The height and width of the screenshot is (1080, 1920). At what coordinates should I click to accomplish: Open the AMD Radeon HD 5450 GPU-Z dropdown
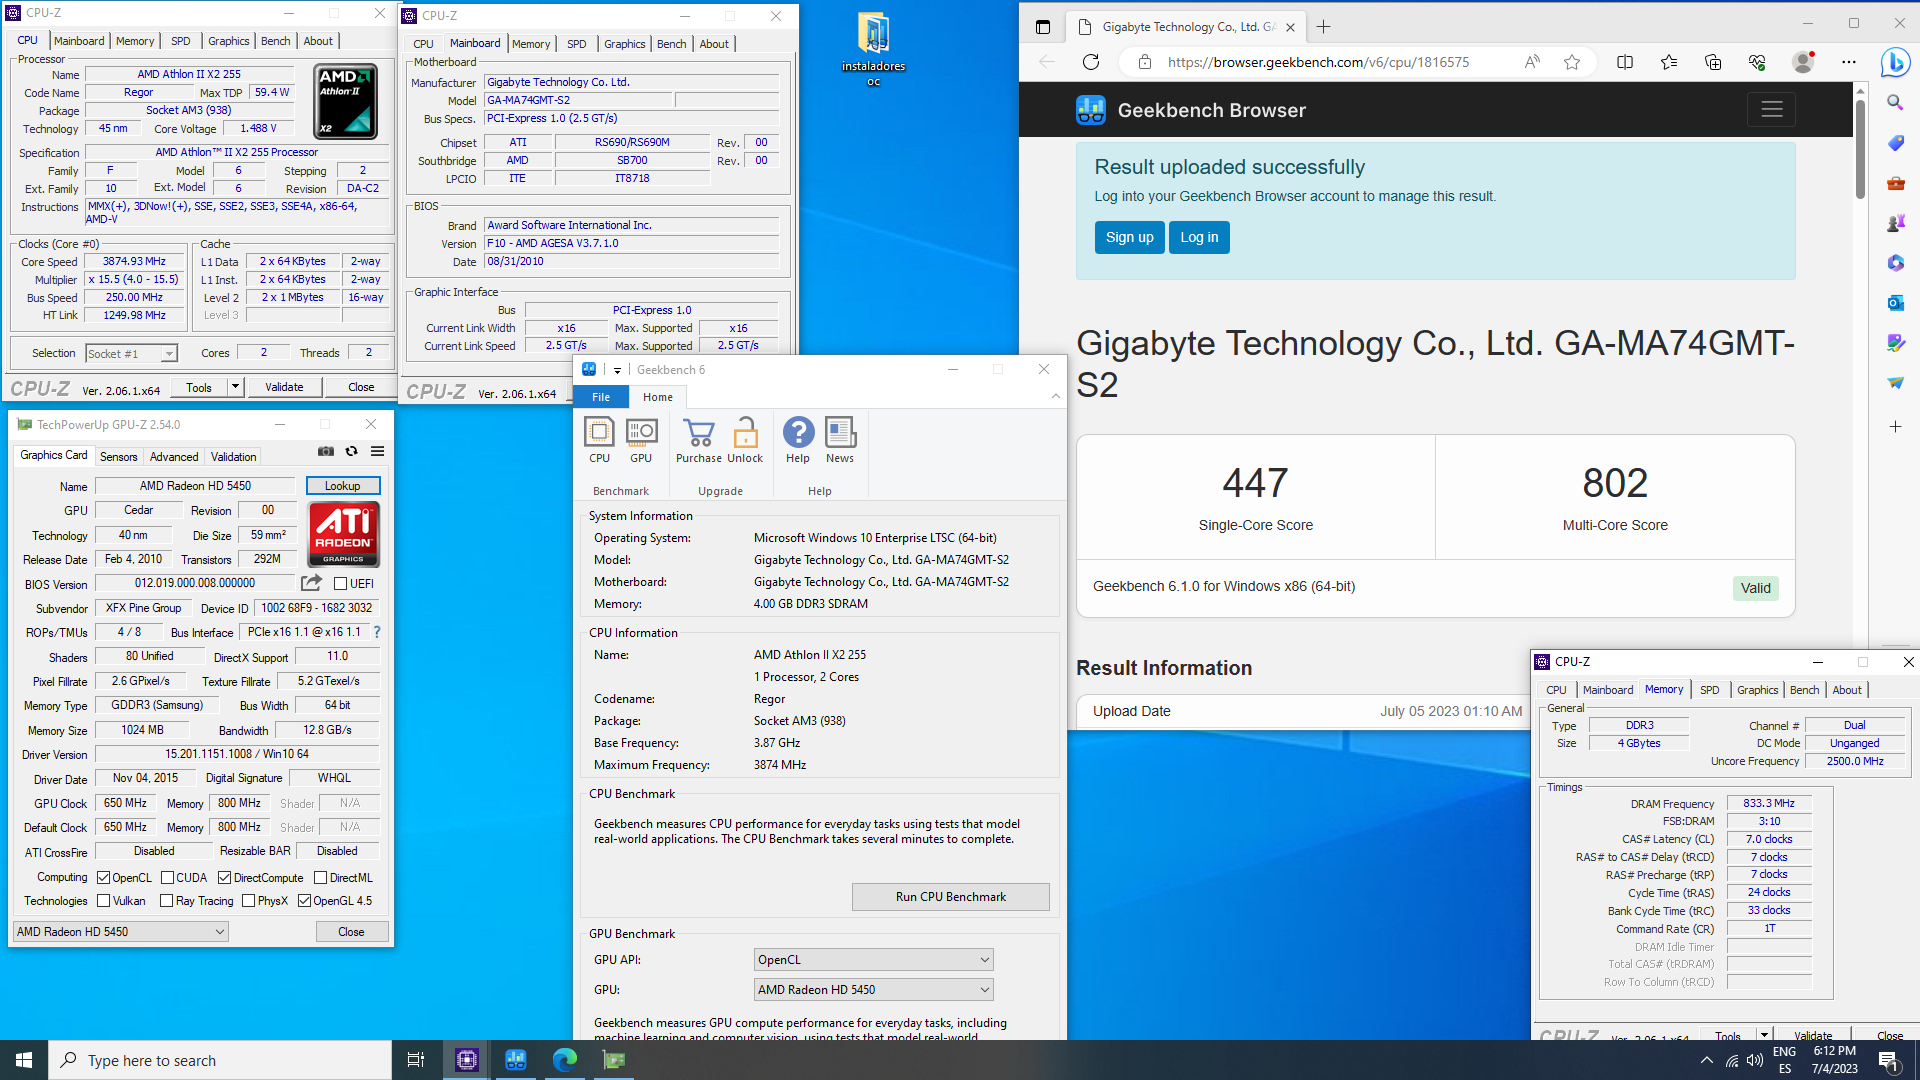[121, 931]
